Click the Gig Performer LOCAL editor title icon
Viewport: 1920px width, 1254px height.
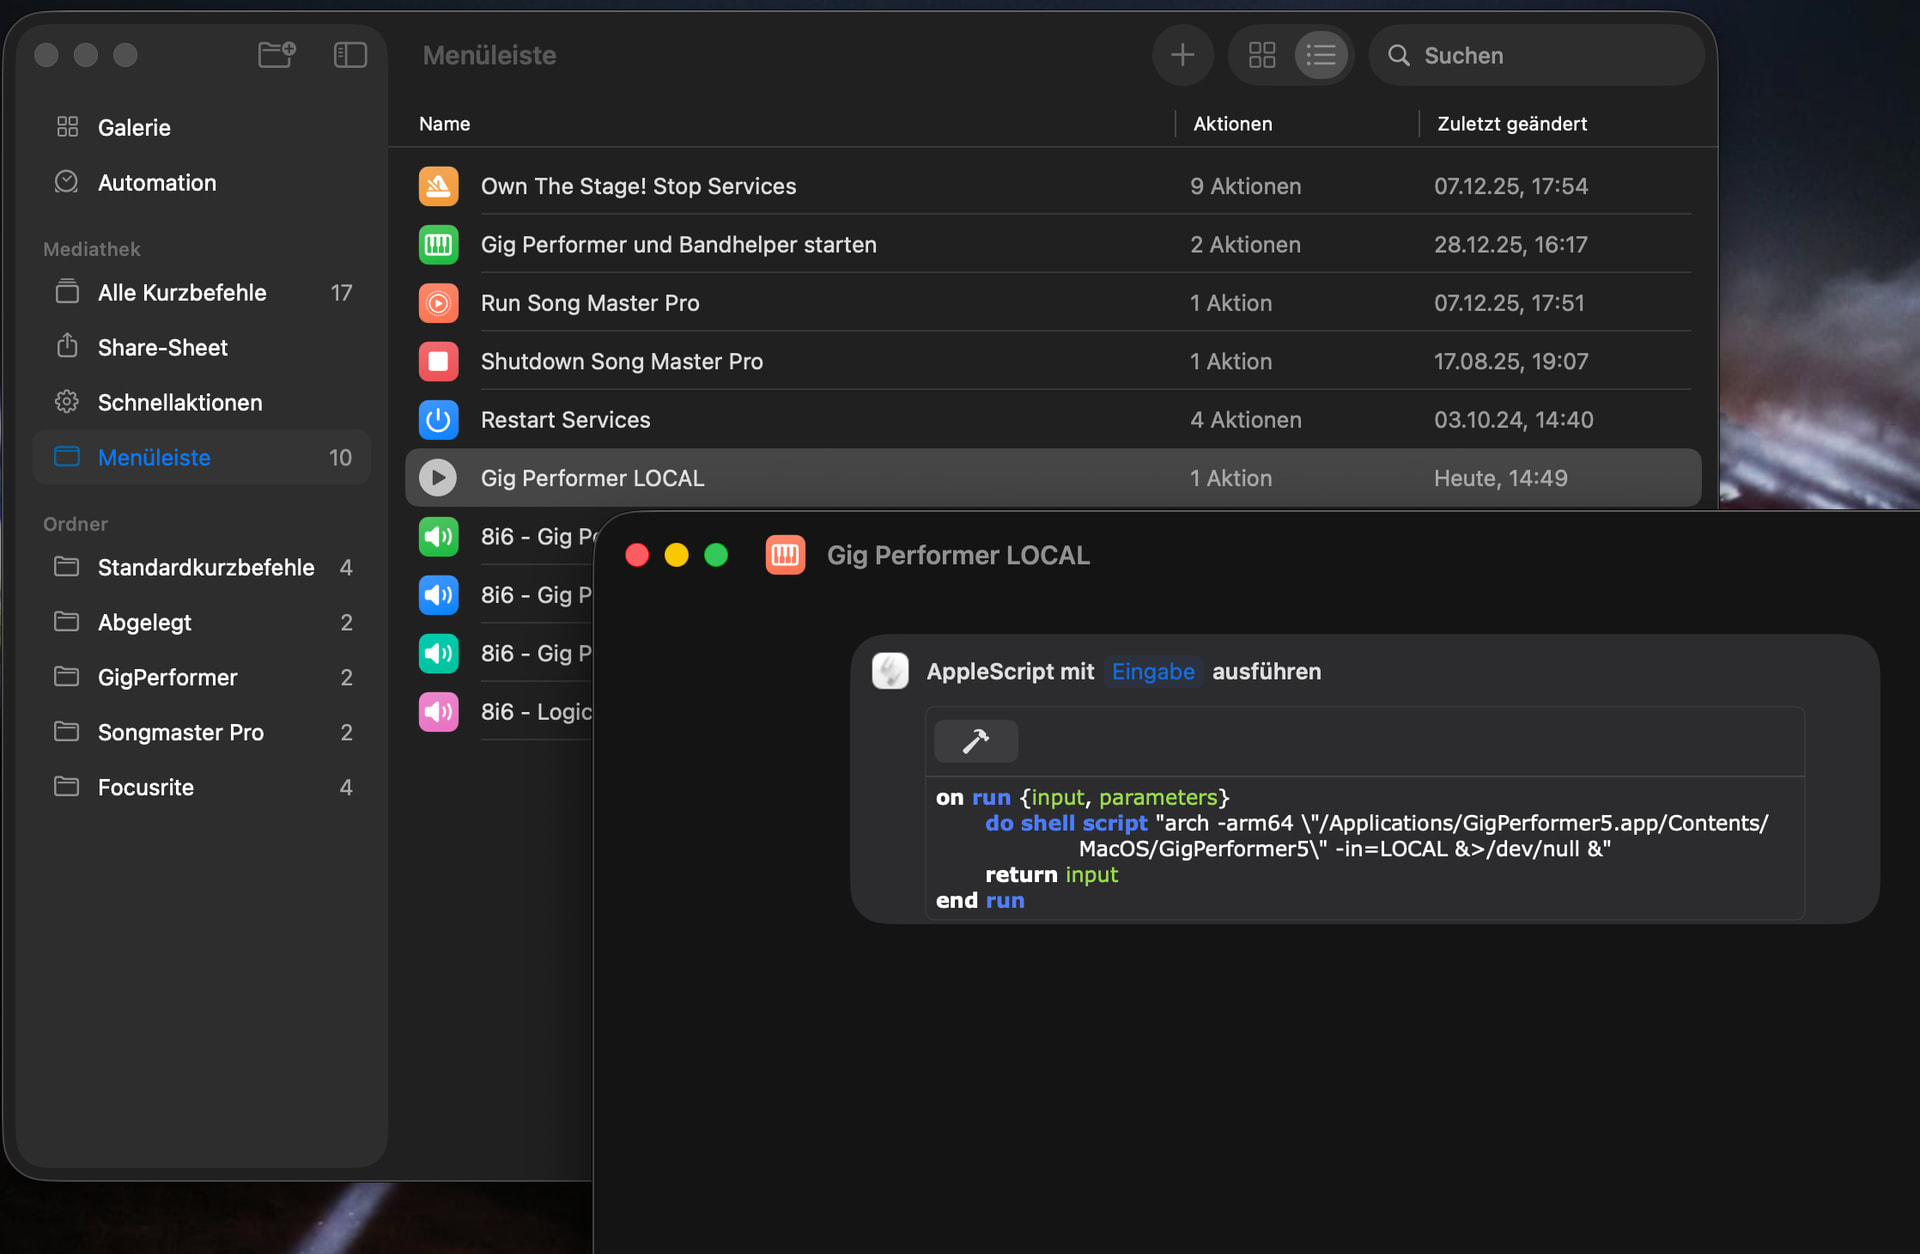click(785, 555)
